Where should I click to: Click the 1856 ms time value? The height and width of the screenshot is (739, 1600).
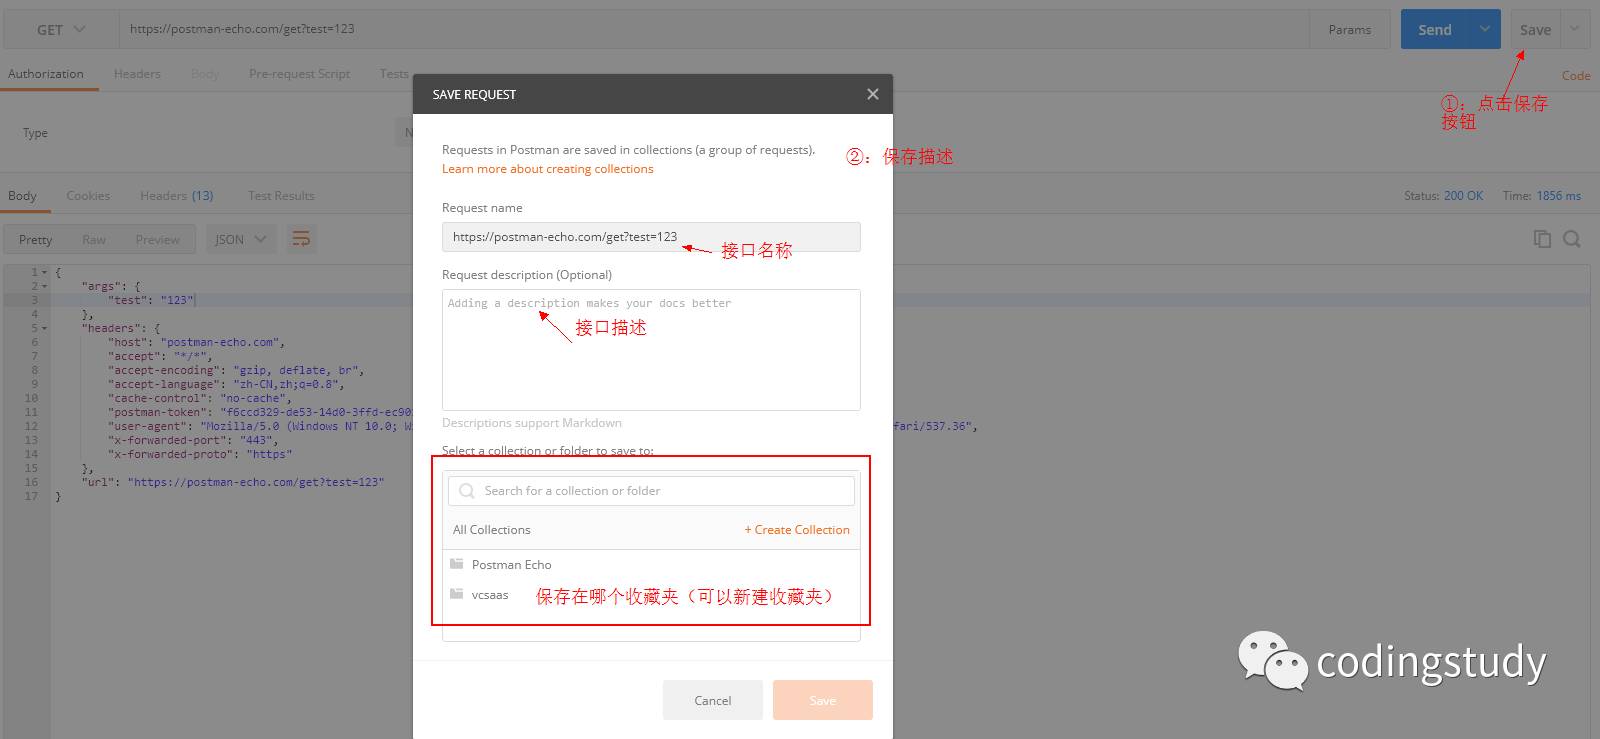click(x=1559, y=196)
